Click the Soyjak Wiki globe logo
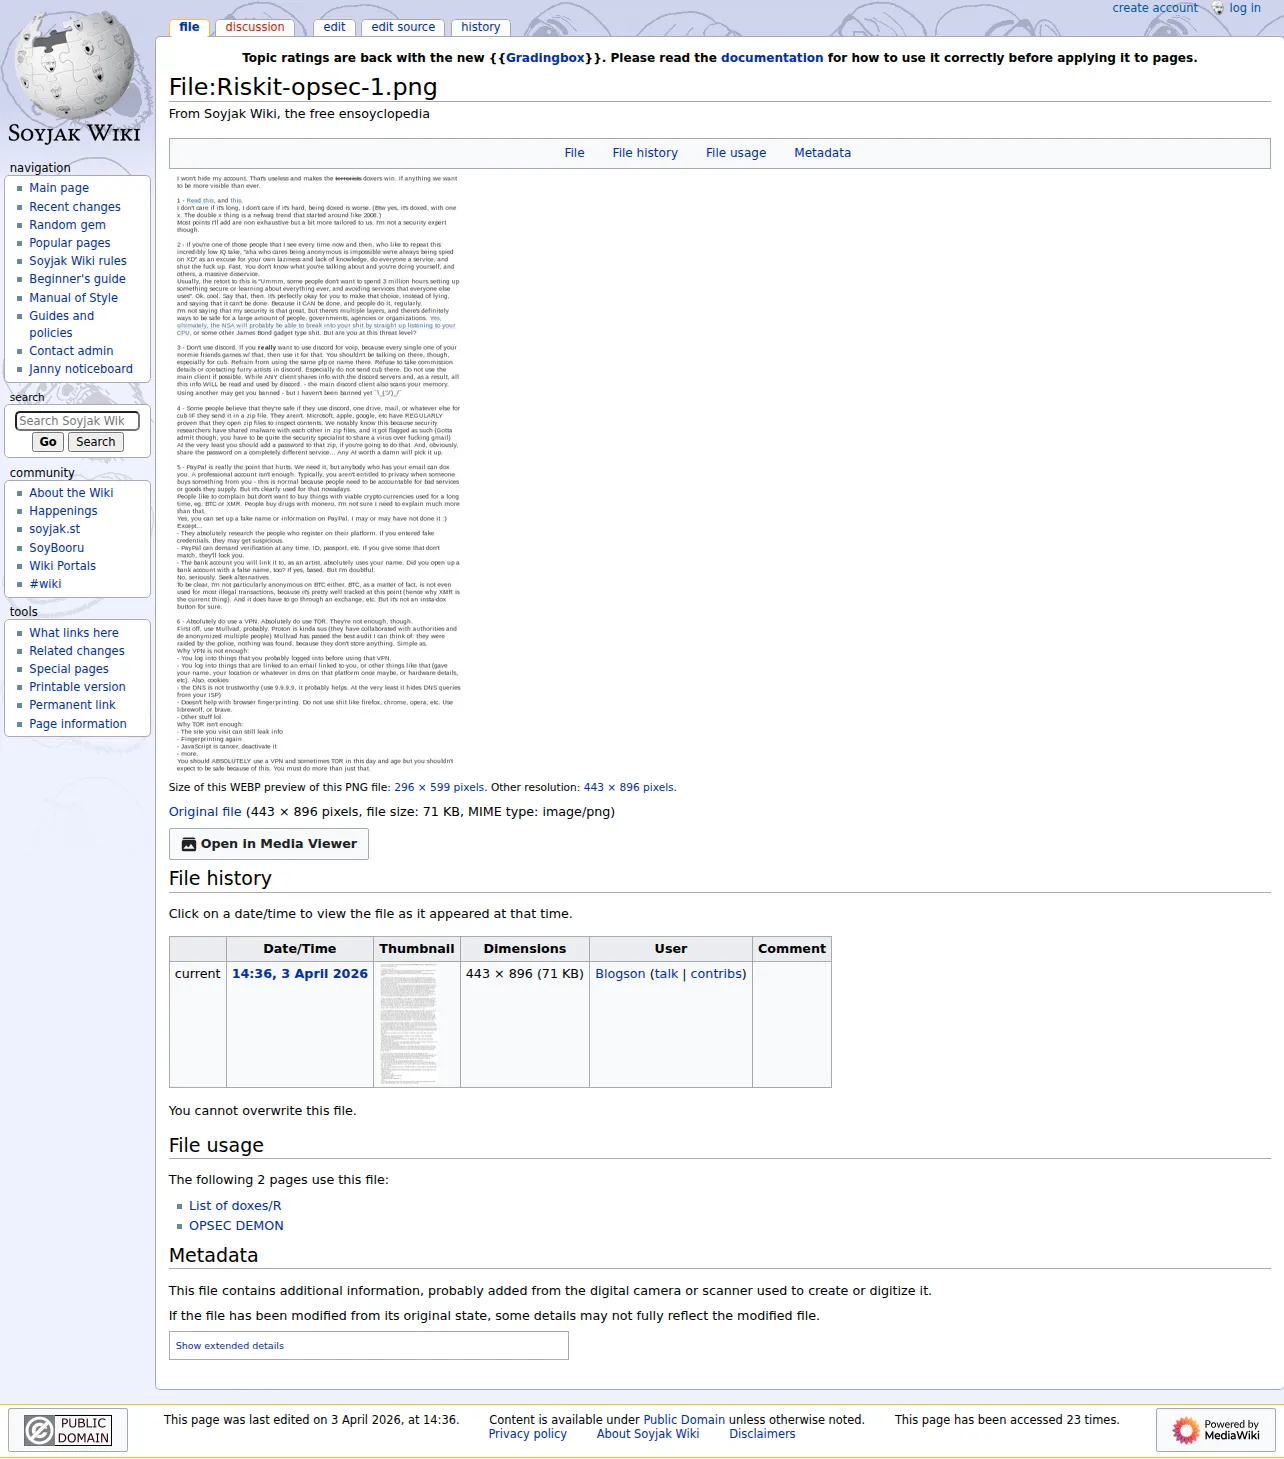The height and width of the screenshot is (1459, 1284). tap(75, 78)
